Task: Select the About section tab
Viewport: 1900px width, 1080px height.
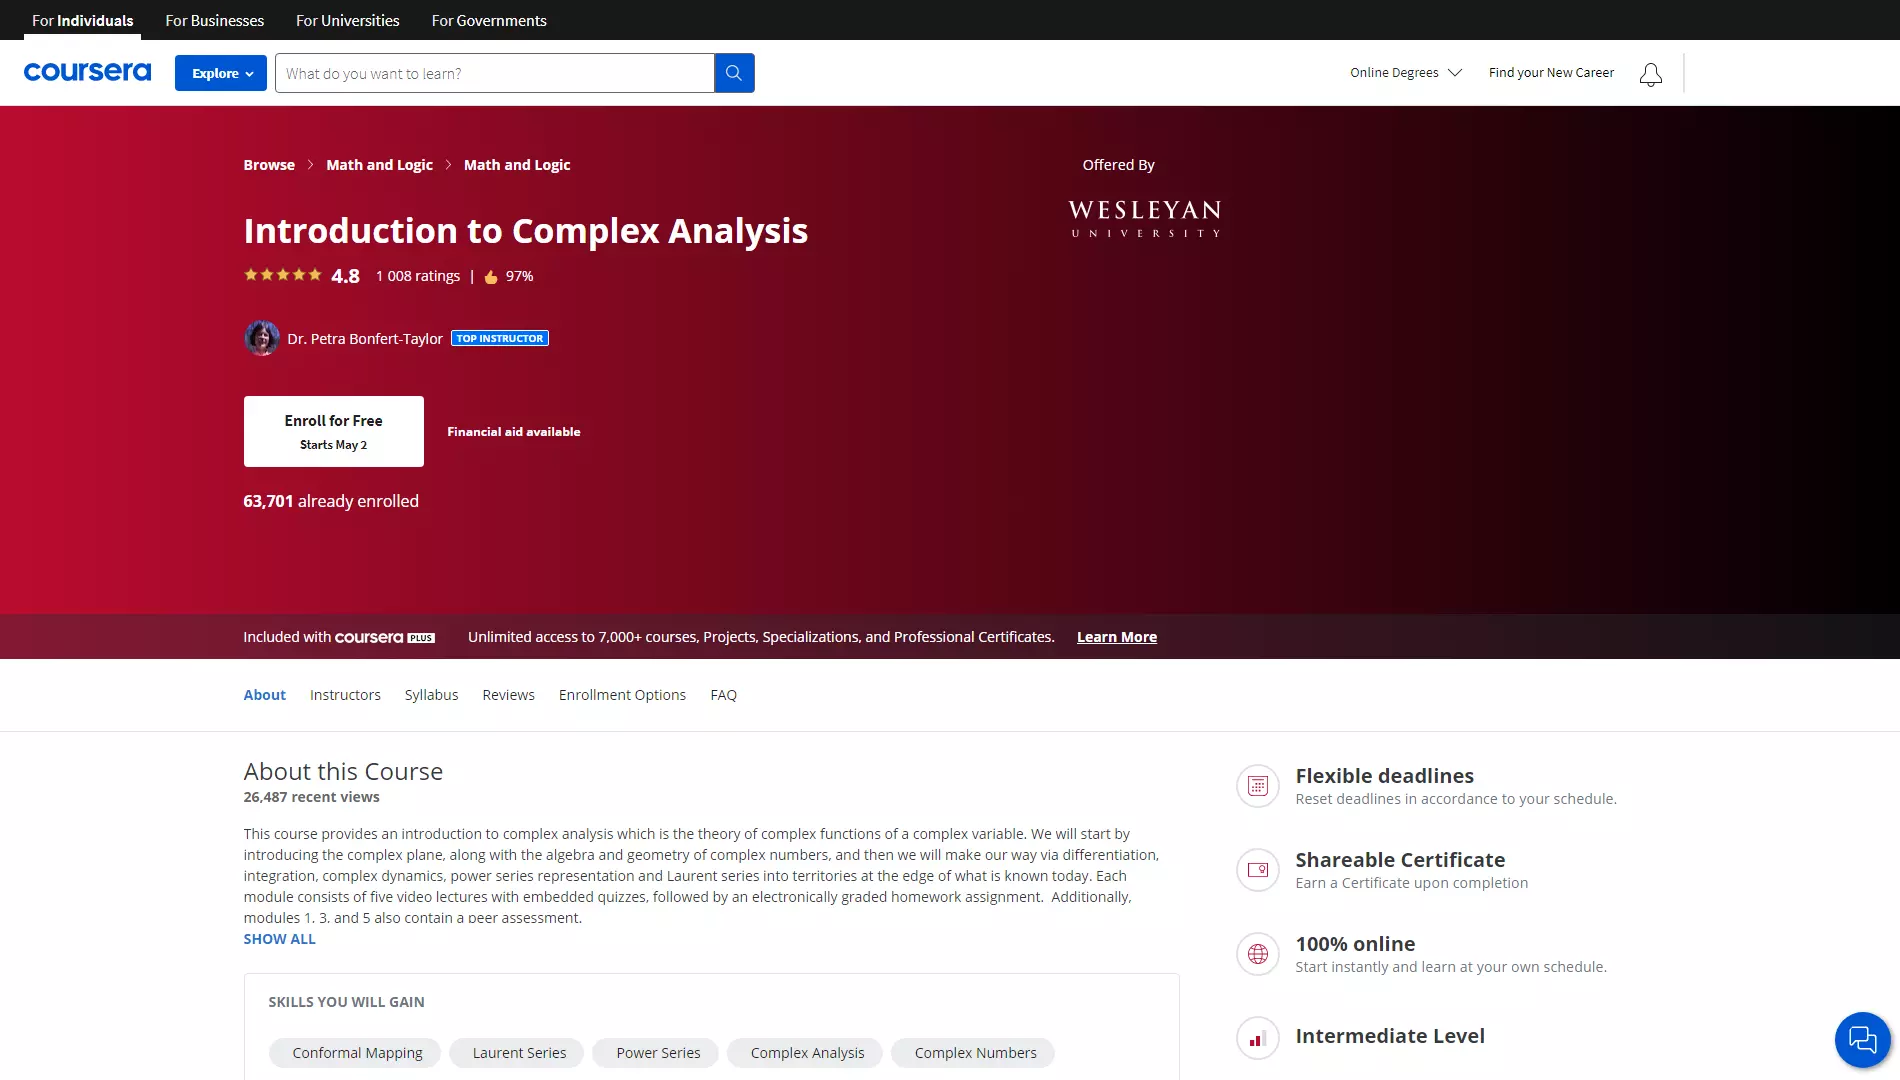Action: point(264,695)
